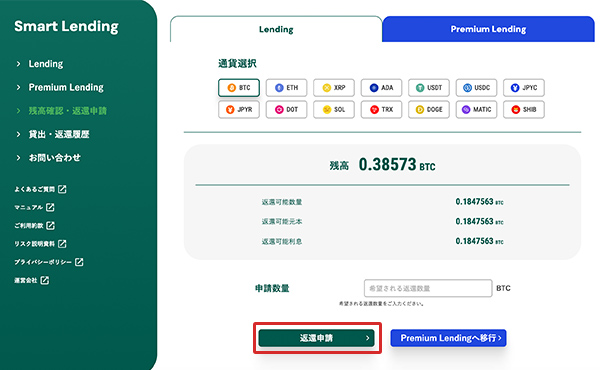Screen dimensions: 600x370
Task: Open external link icon beside ご利用約款
Action: [50, 226]
